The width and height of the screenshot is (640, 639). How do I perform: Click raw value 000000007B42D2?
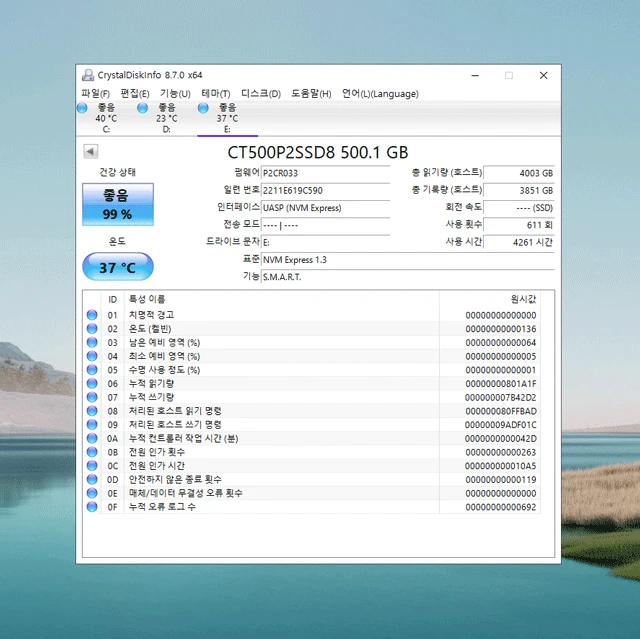click(x=500, y=397)
